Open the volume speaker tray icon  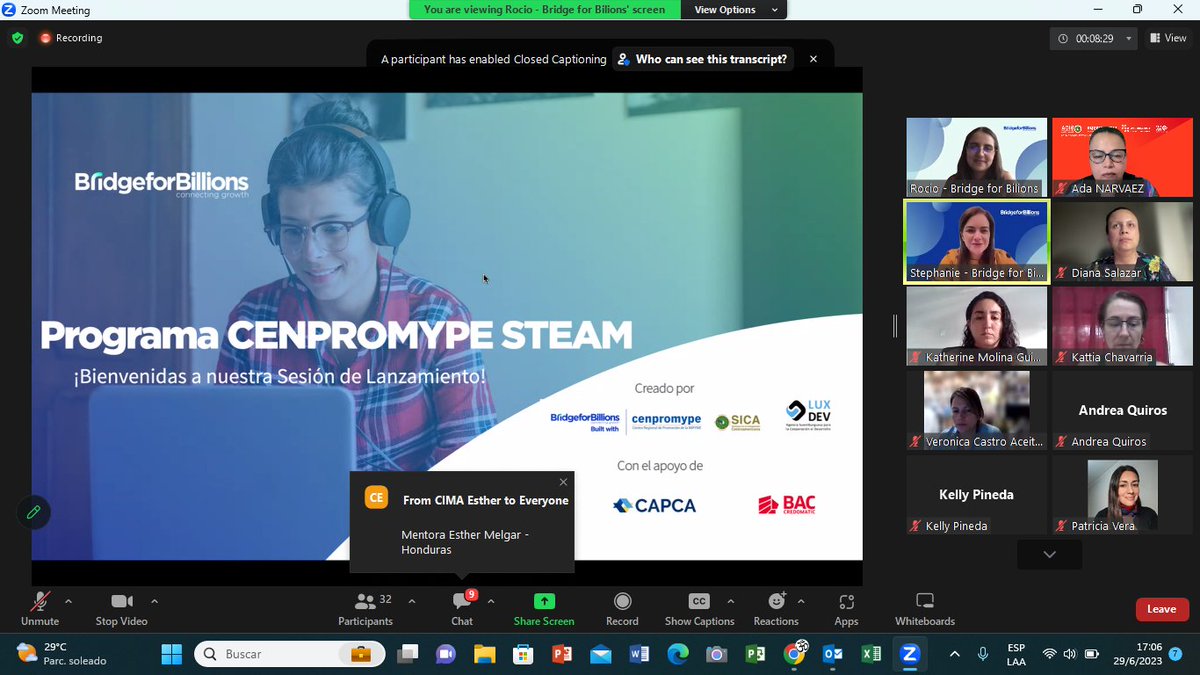1070,654
